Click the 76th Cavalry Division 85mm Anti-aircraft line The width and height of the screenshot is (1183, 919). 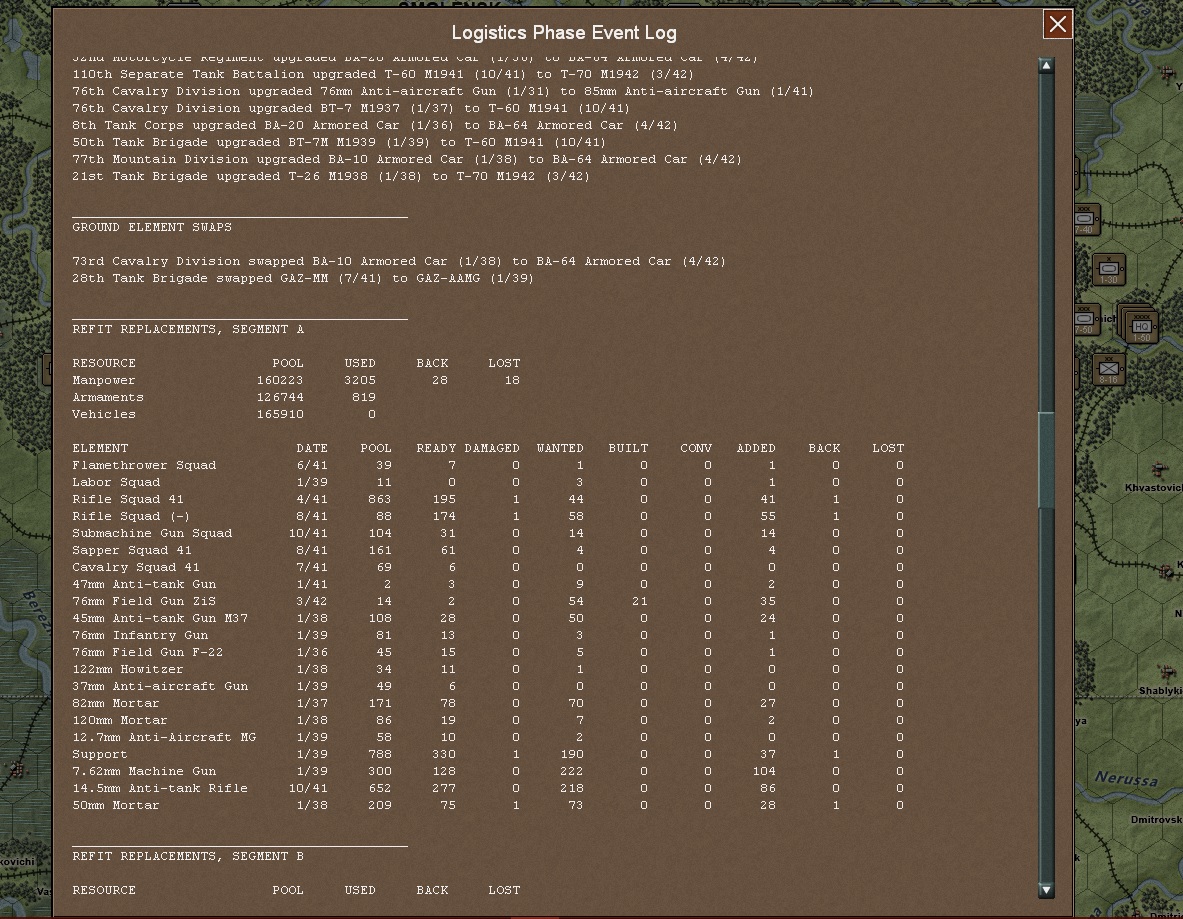pos(443,91)
